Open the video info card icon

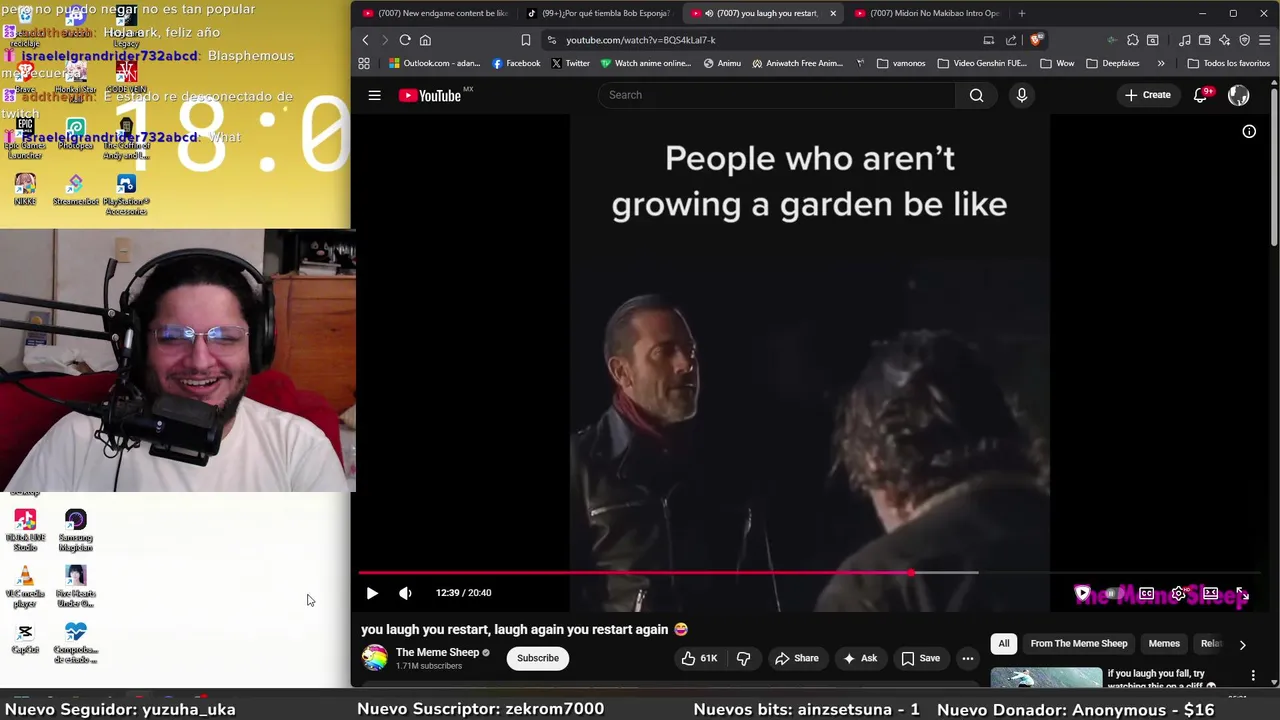[x=1249, y=131]
